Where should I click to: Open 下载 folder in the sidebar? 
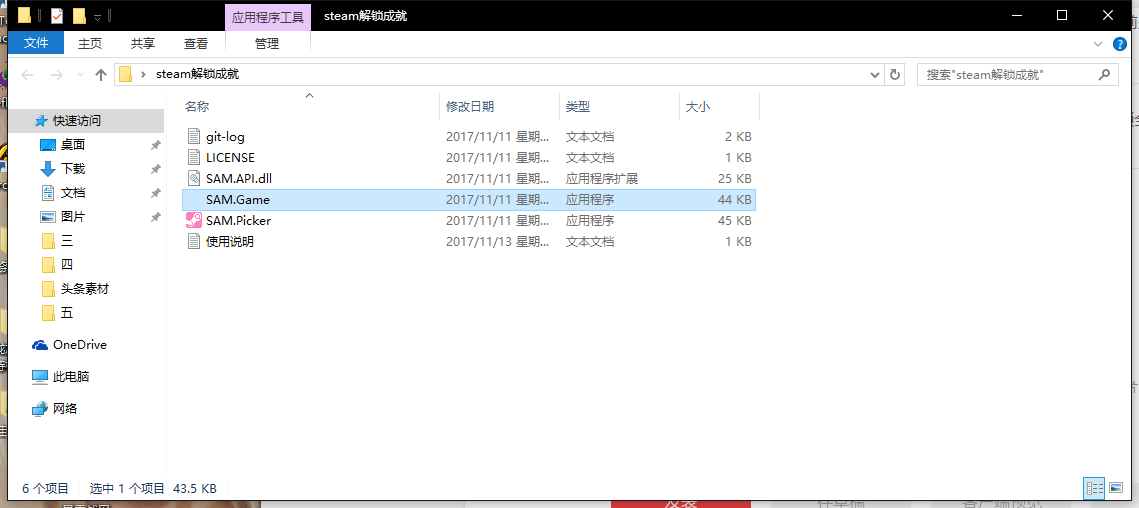click(x=62, y=169)
